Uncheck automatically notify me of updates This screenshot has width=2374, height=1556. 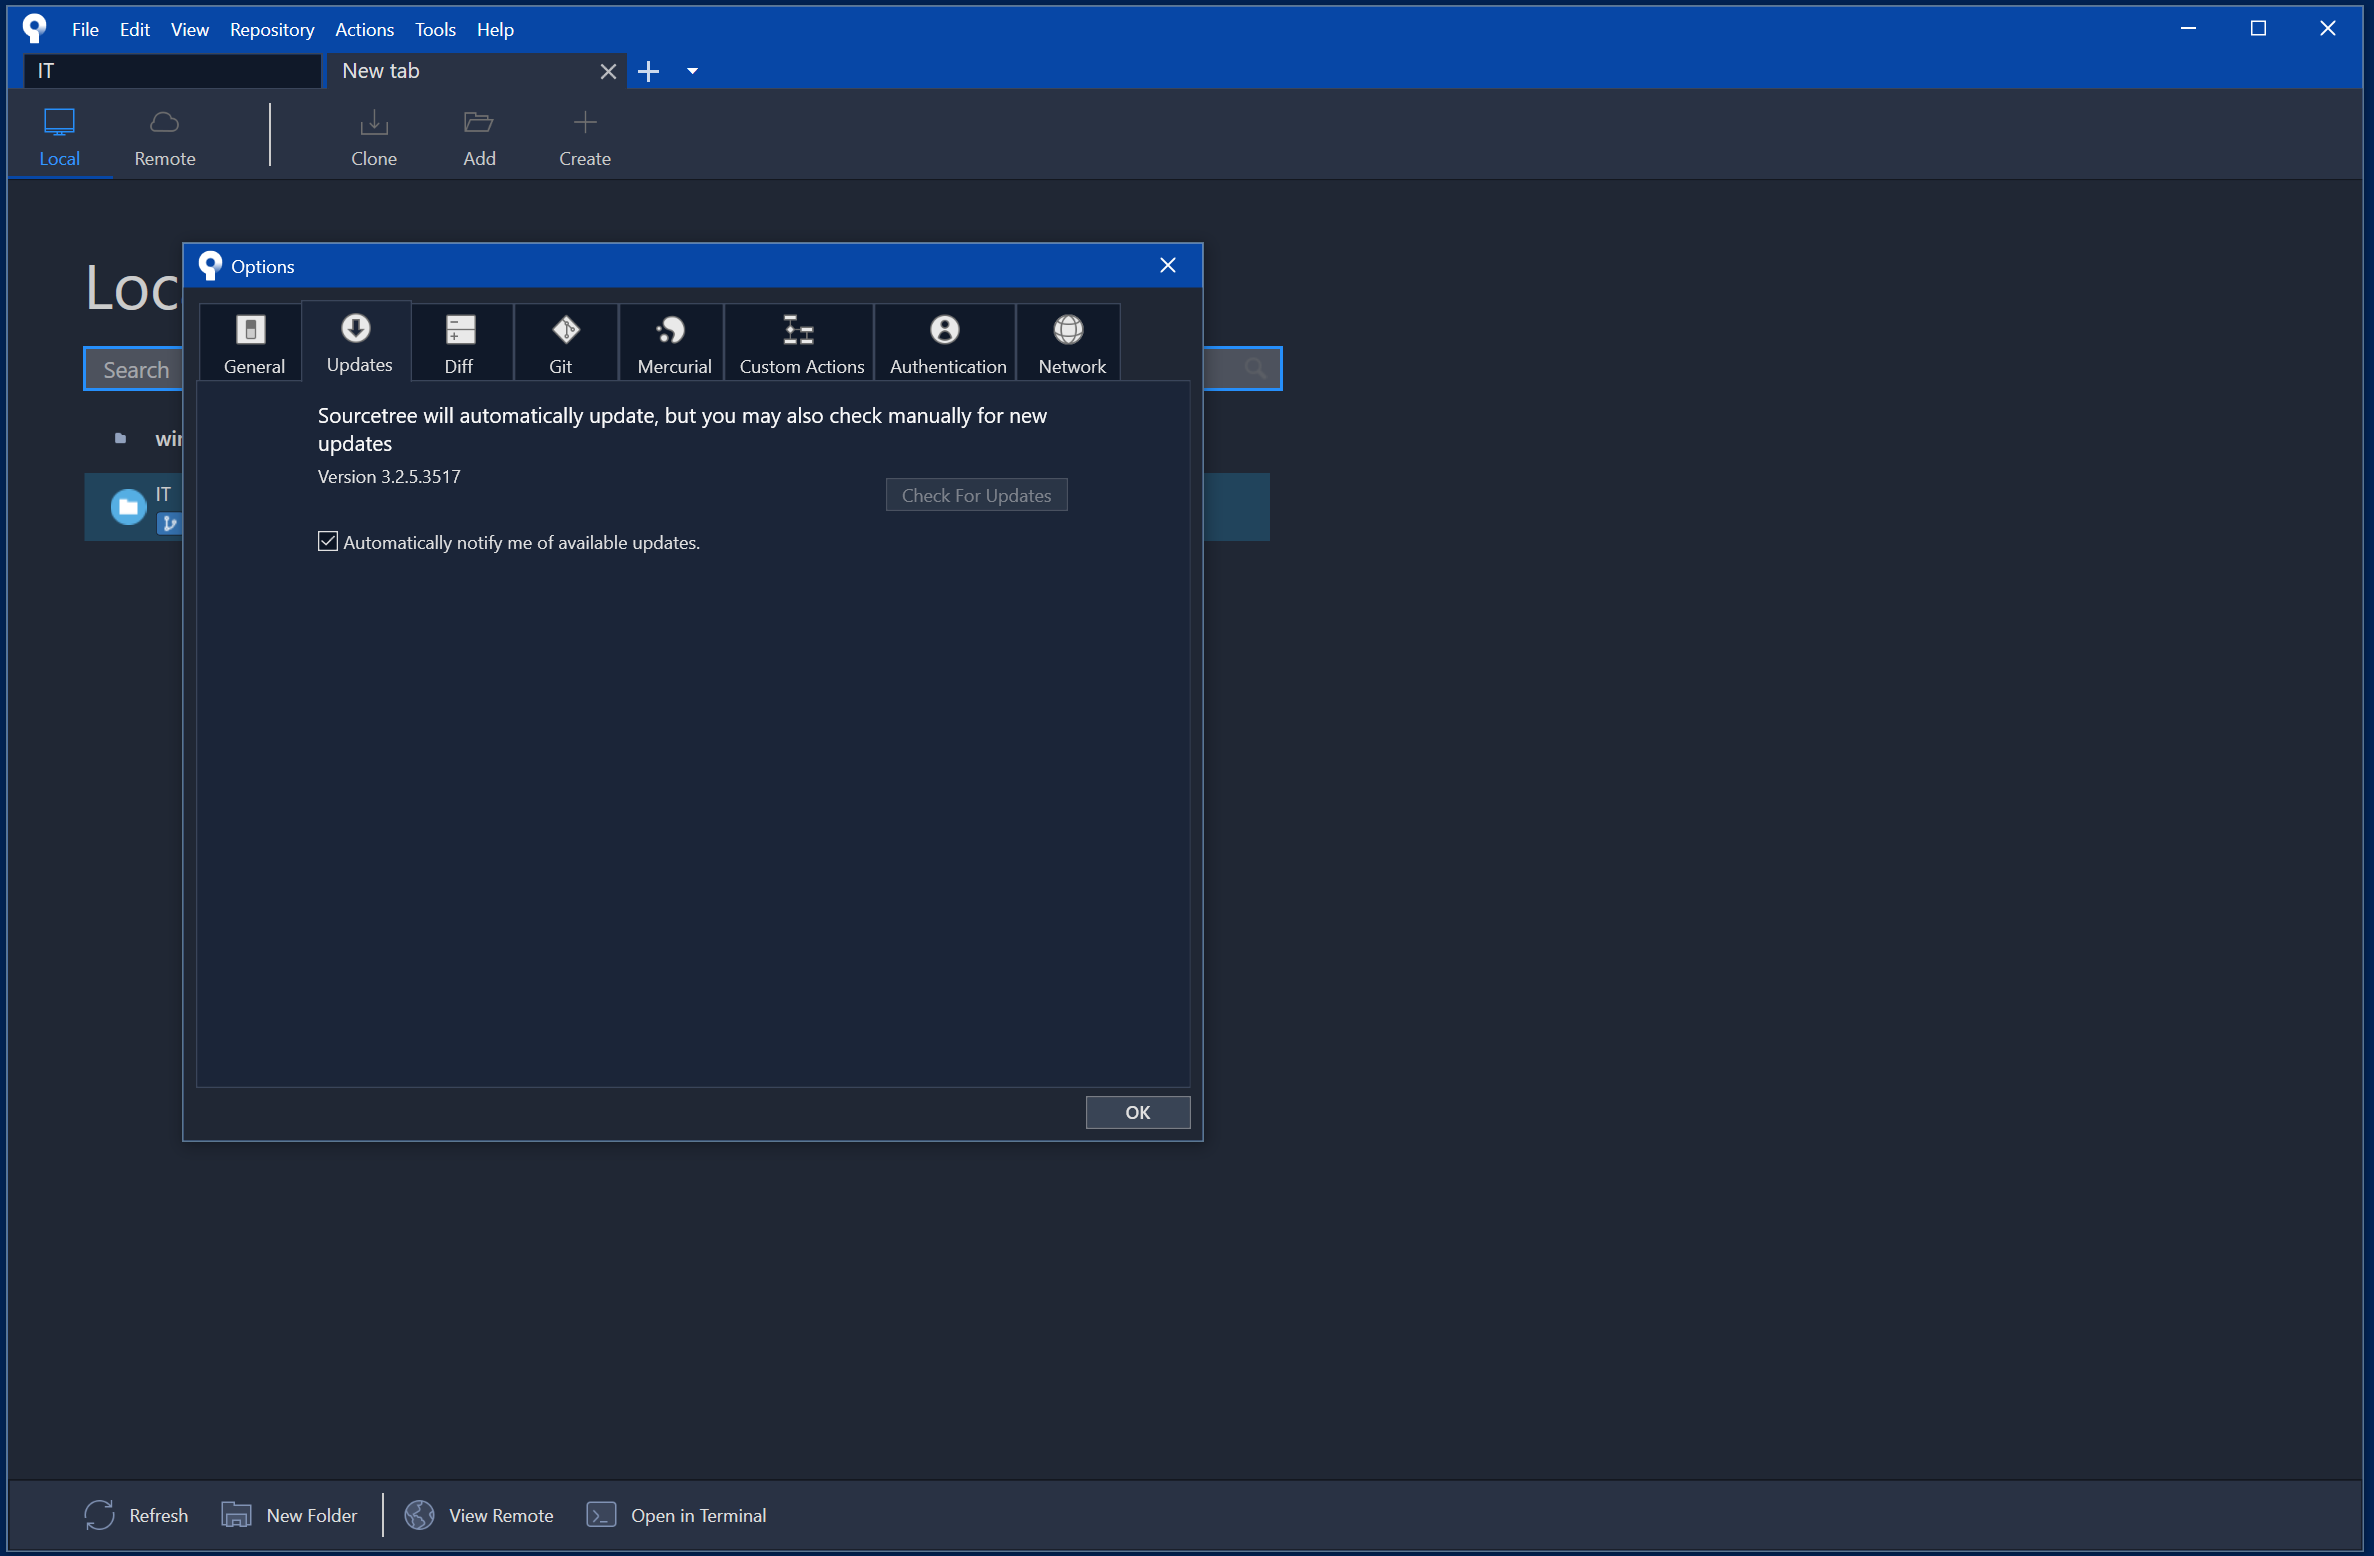tap(328, 542)
